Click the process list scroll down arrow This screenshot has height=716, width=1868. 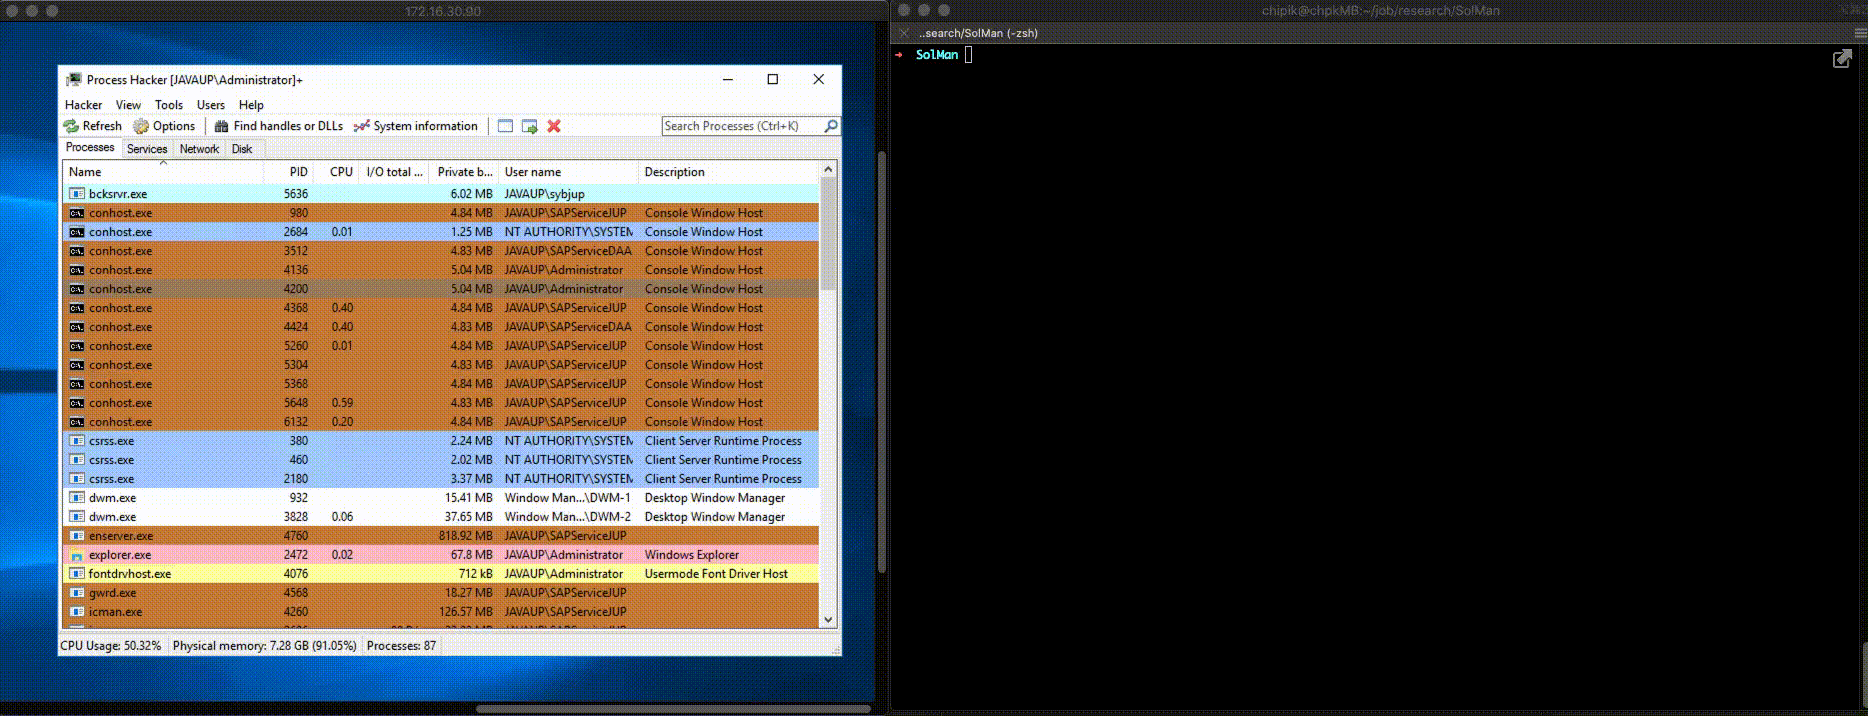point(828,620)
